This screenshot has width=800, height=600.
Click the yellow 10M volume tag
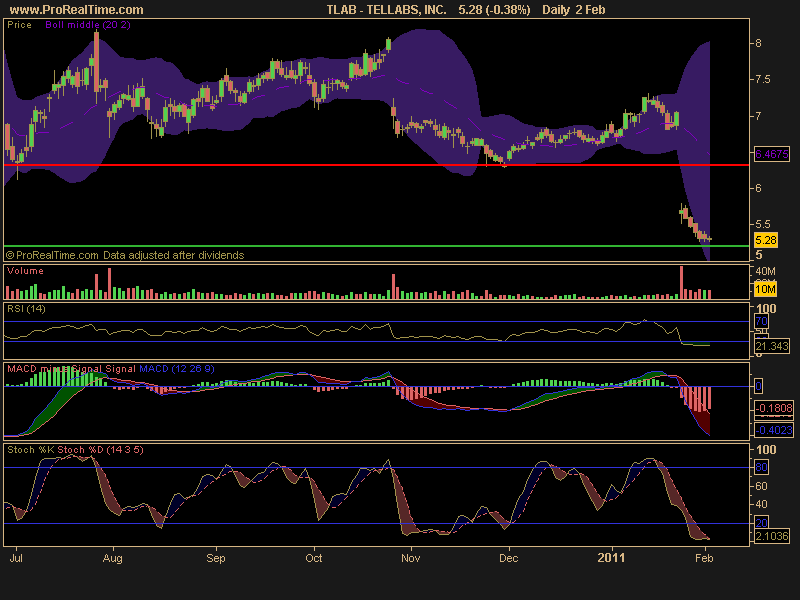pos(765,289)
